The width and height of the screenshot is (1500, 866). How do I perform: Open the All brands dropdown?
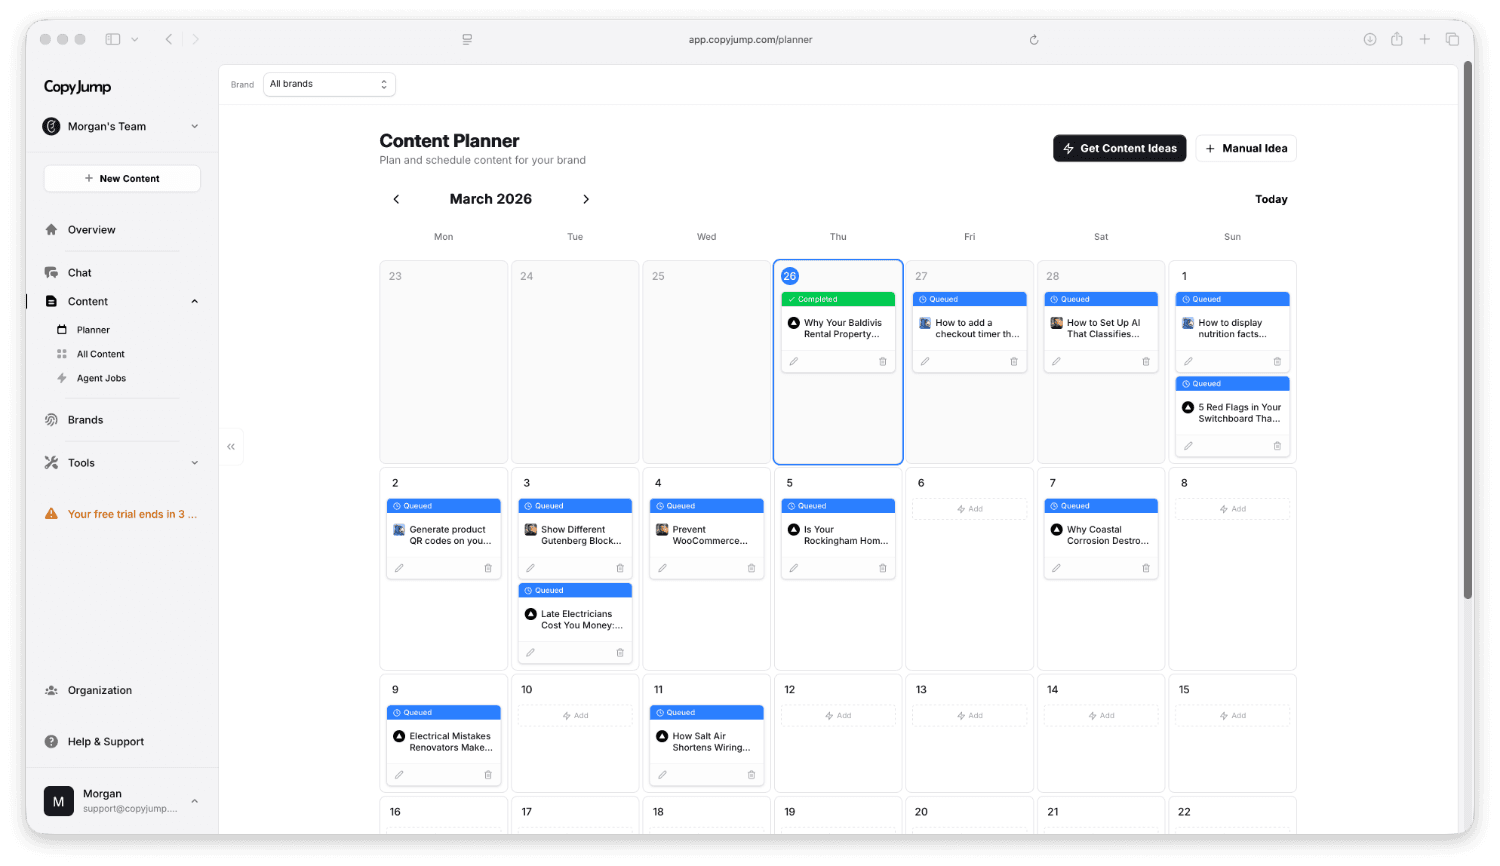click(329, 84)
